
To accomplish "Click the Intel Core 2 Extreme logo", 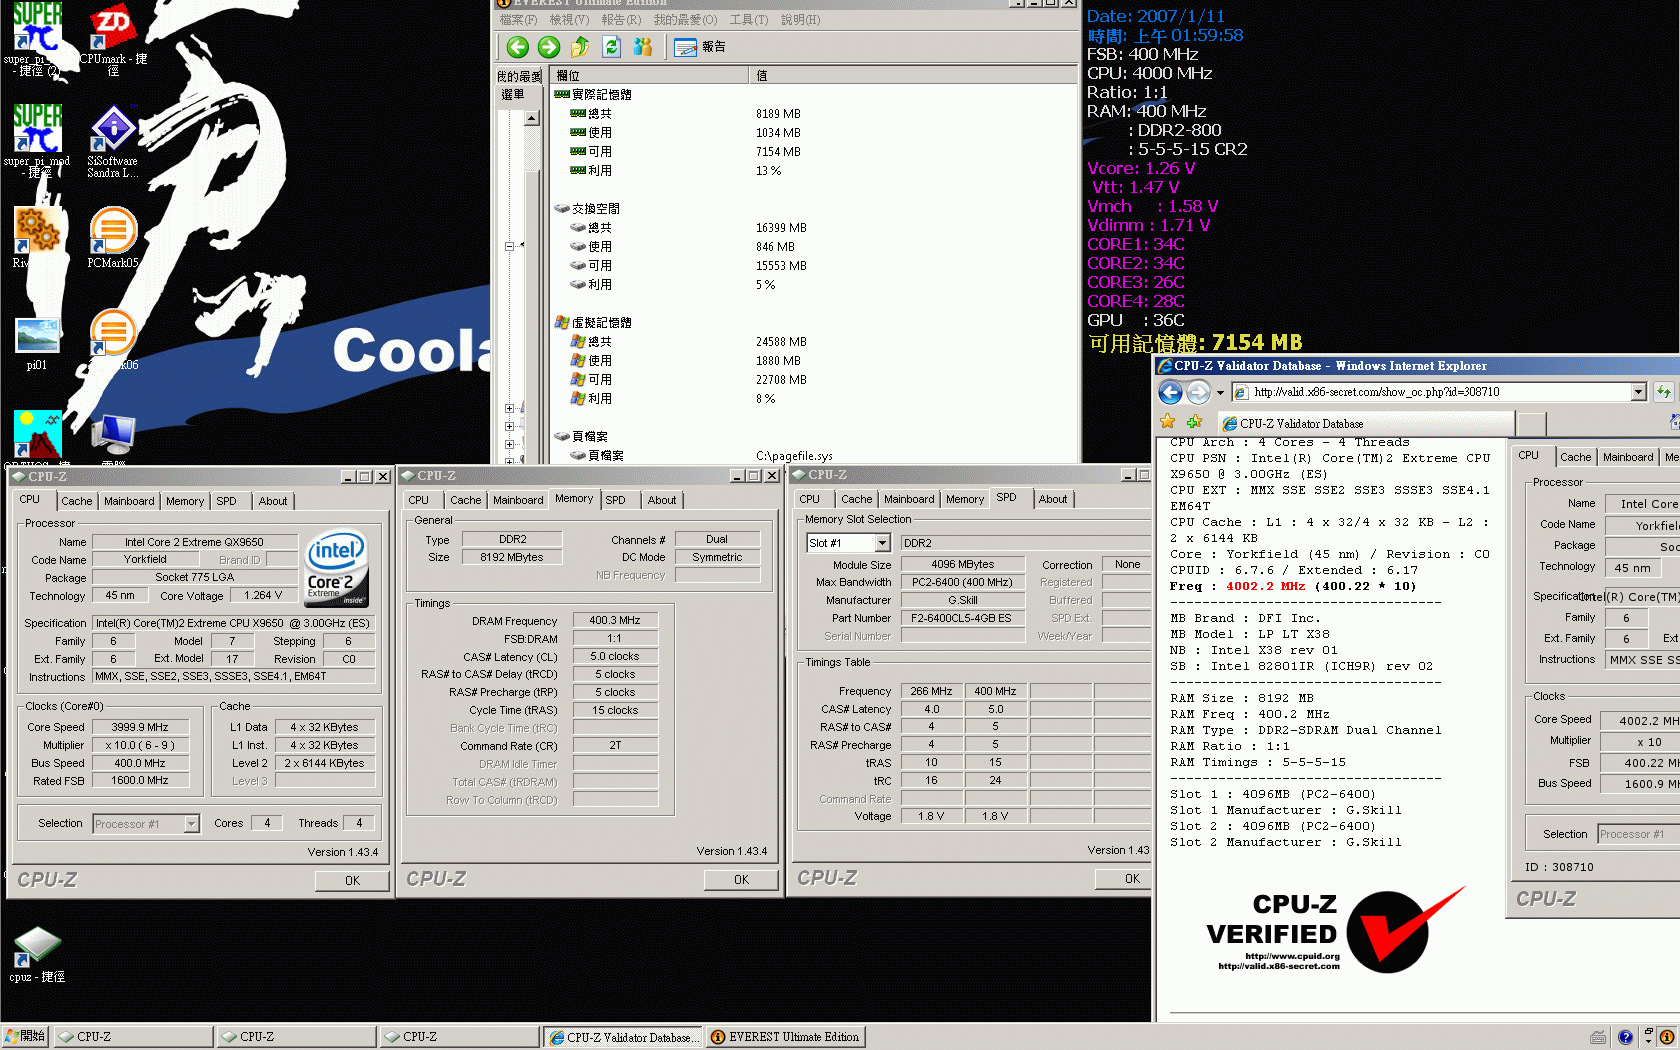I will 336,567.
